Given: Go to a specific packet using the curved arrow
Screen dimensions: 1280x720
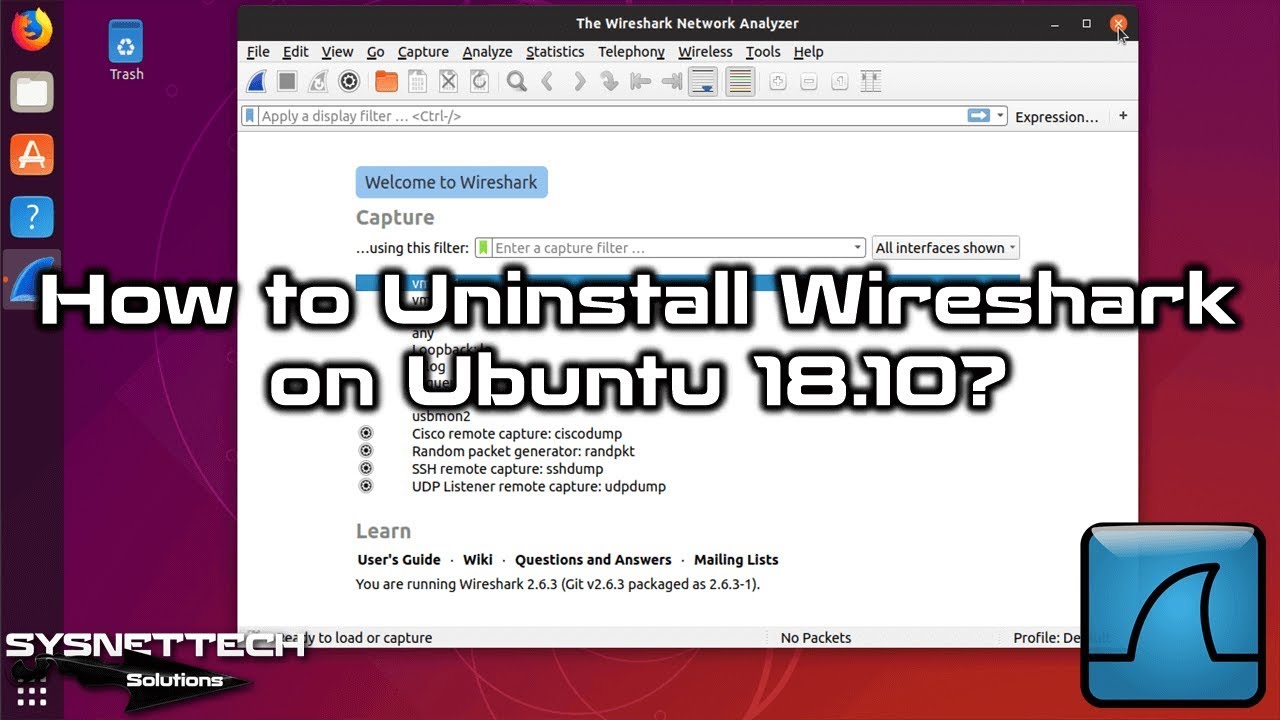Looking at the screenshot, I should tap(609, 81).
